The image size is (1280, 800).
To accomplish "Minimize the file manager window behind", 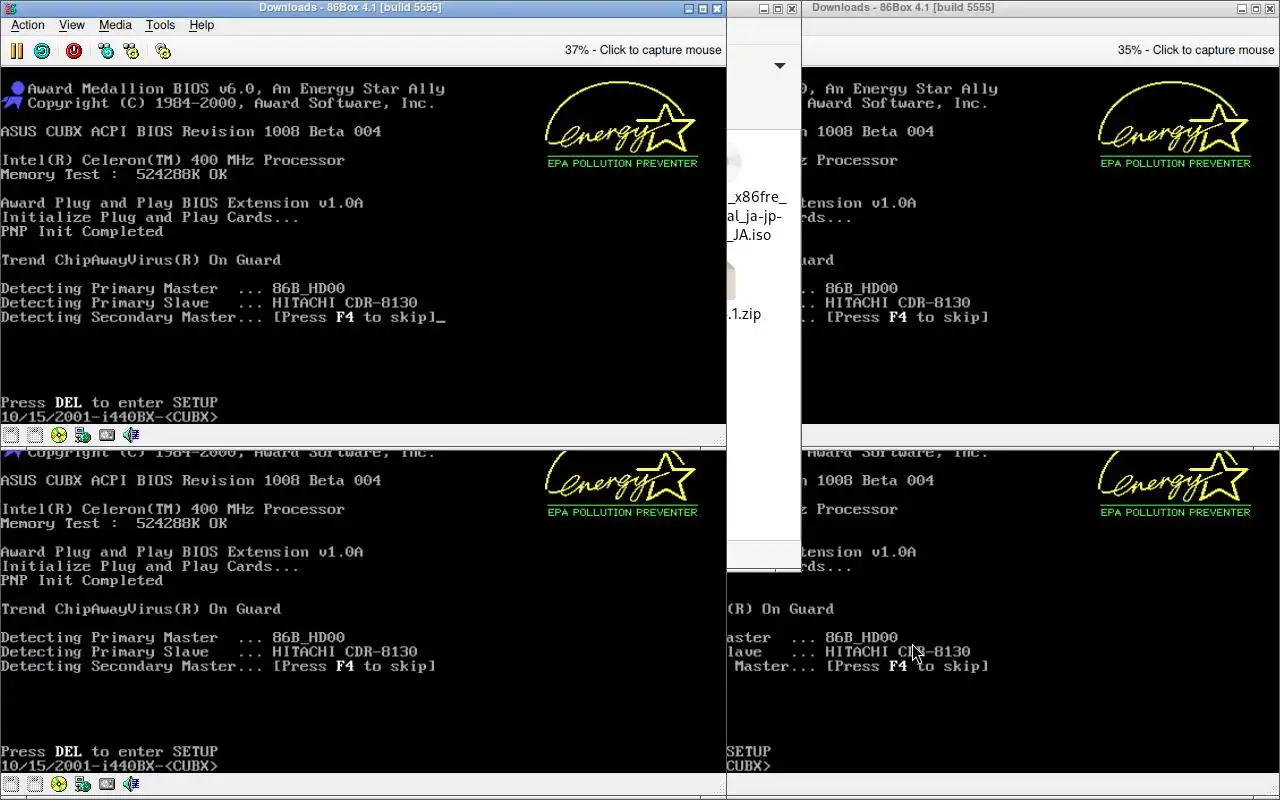I will (764, 8).
